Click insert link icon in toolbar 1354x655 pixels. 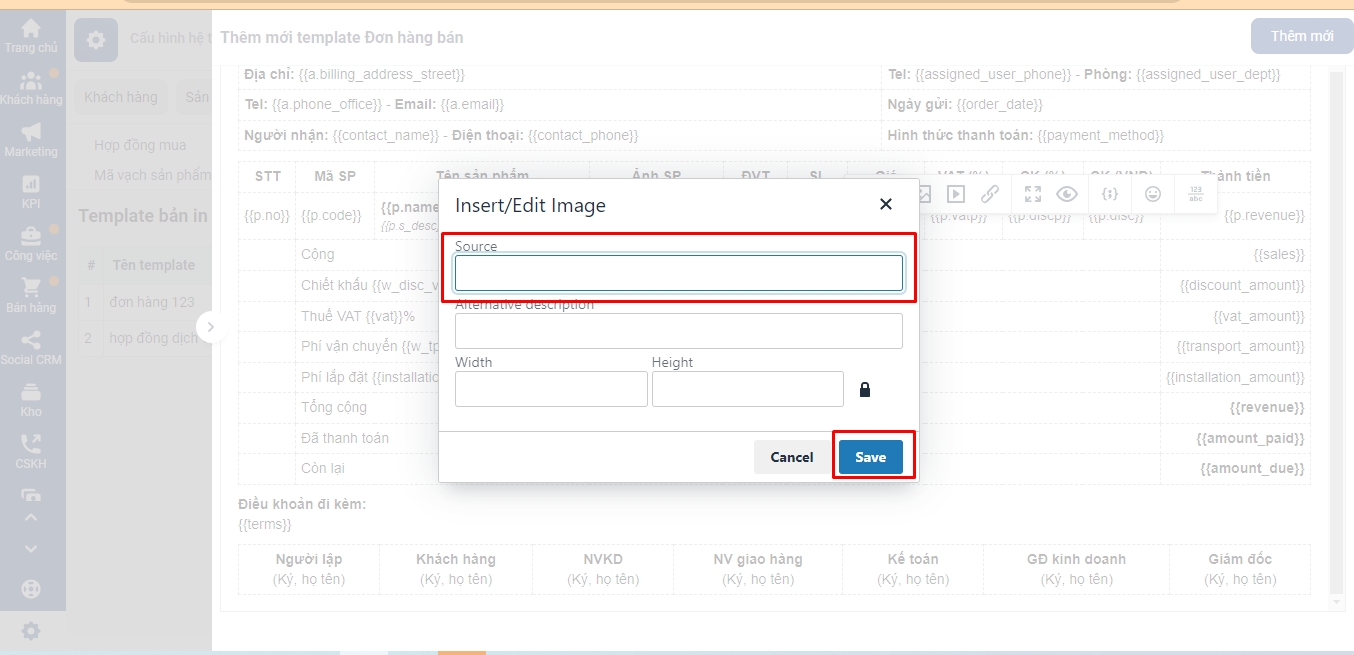pos(990,194)
